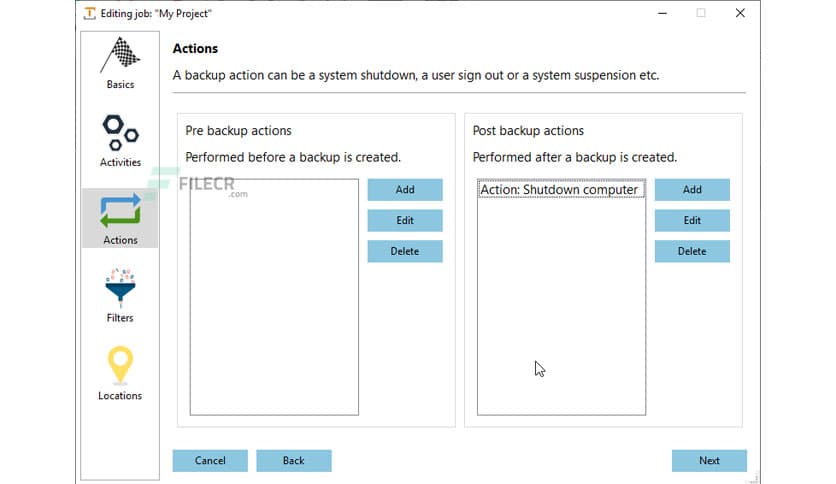
Task: Switch to the Locations section label
Action: coord(120,396)
